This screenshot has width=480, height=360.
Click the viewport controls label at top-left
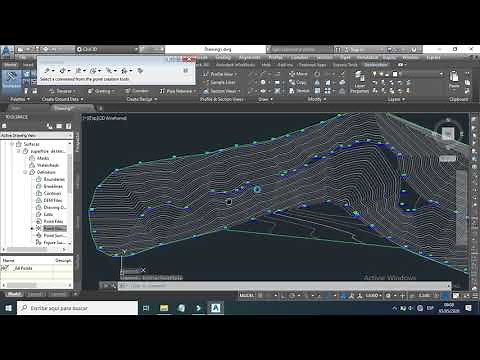tap(105, 118)
